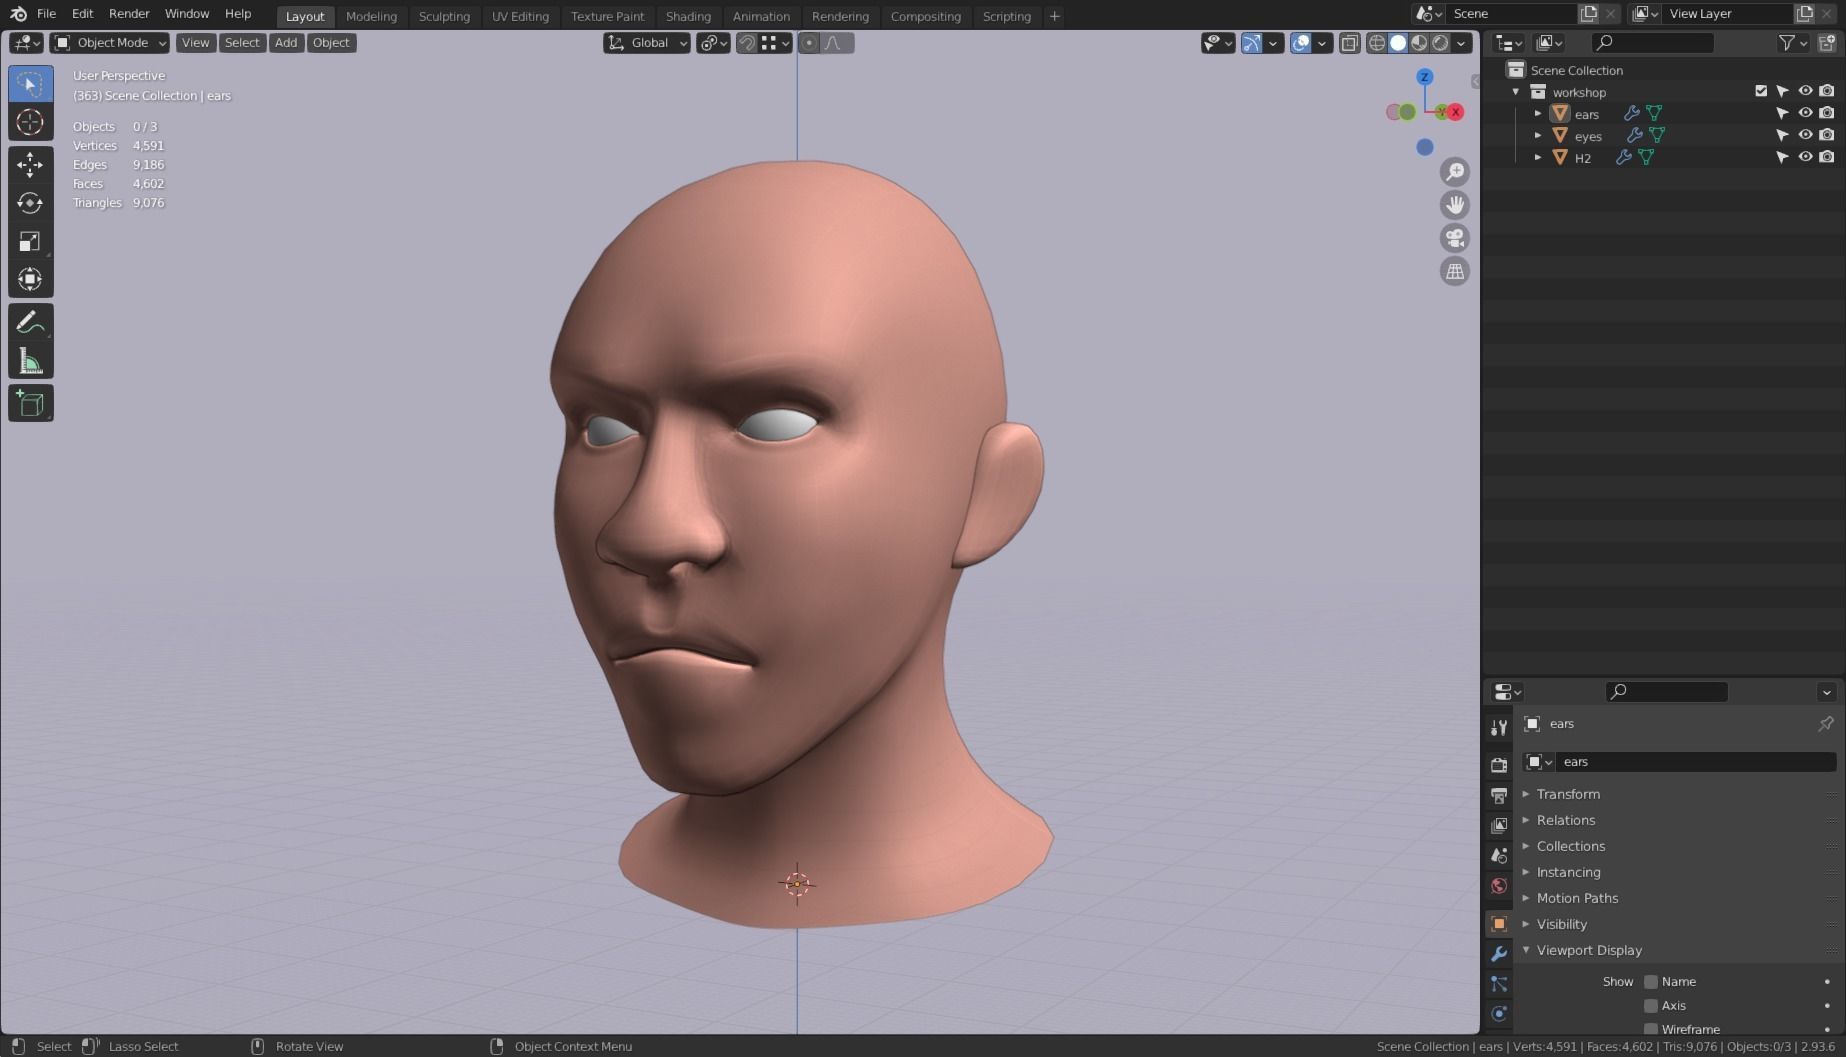
Task: Open the Physics properties tab
Action: tap(1498, 1014)
